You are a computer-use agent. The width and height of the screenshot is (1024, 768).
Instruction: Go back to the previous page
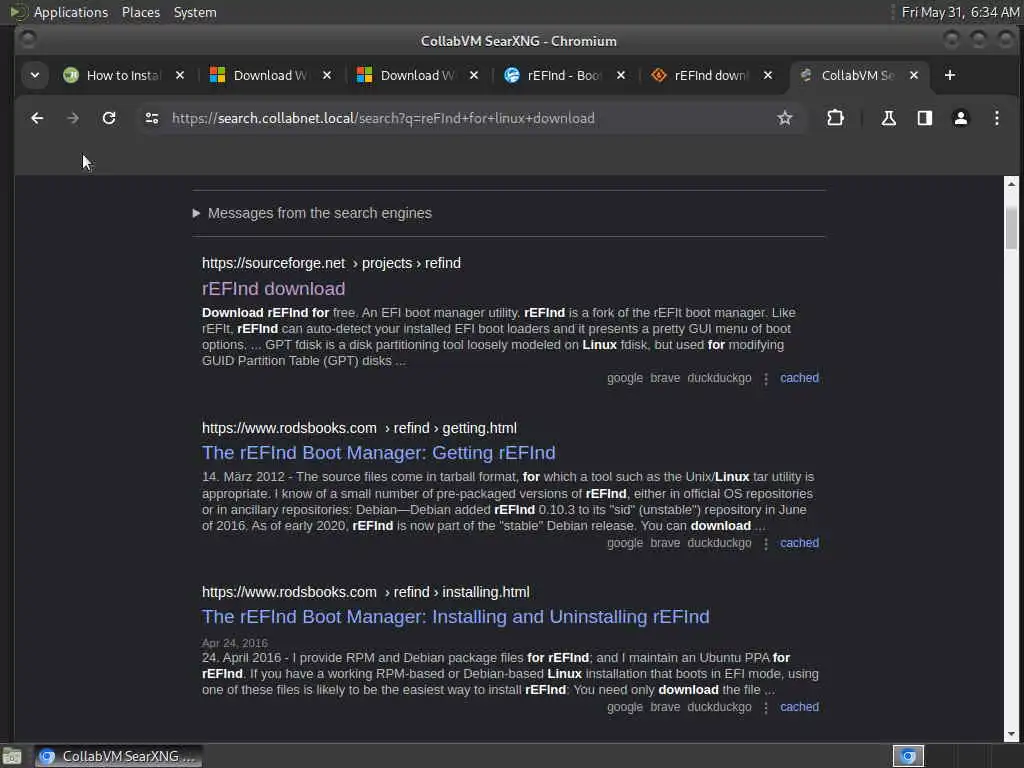pos(37,118)
